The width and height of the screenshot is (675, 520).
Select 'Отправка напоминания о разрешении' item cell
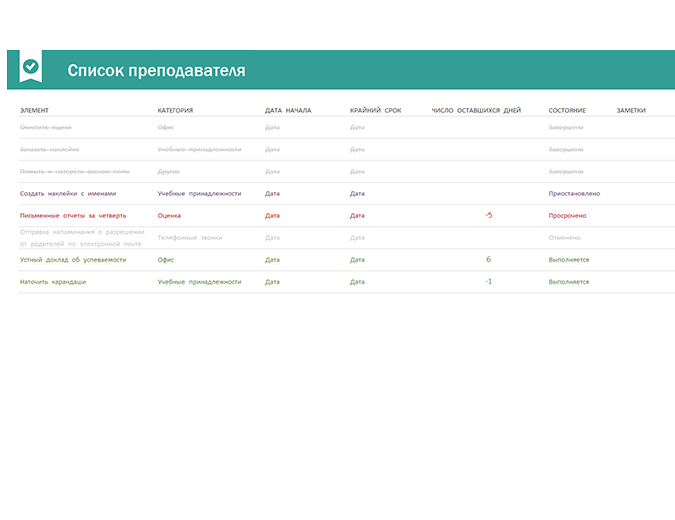82,238
